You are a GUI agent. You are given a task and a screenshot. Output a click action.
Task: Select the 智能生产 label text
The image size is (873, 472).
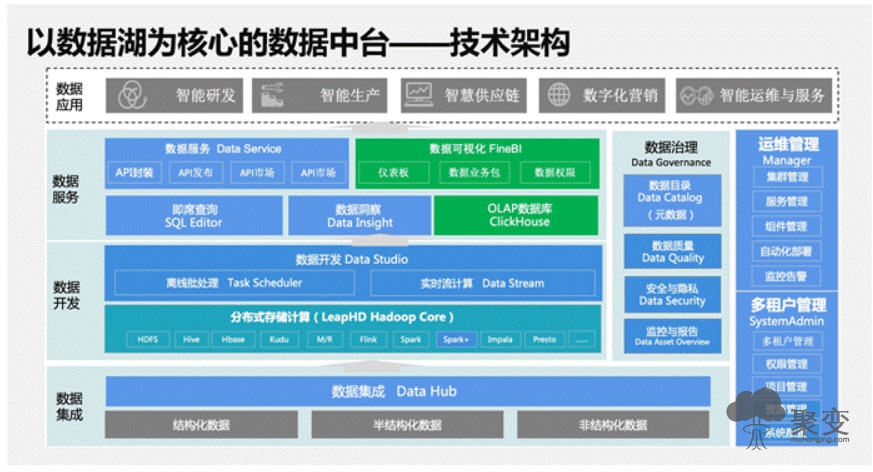pos(350,96)
